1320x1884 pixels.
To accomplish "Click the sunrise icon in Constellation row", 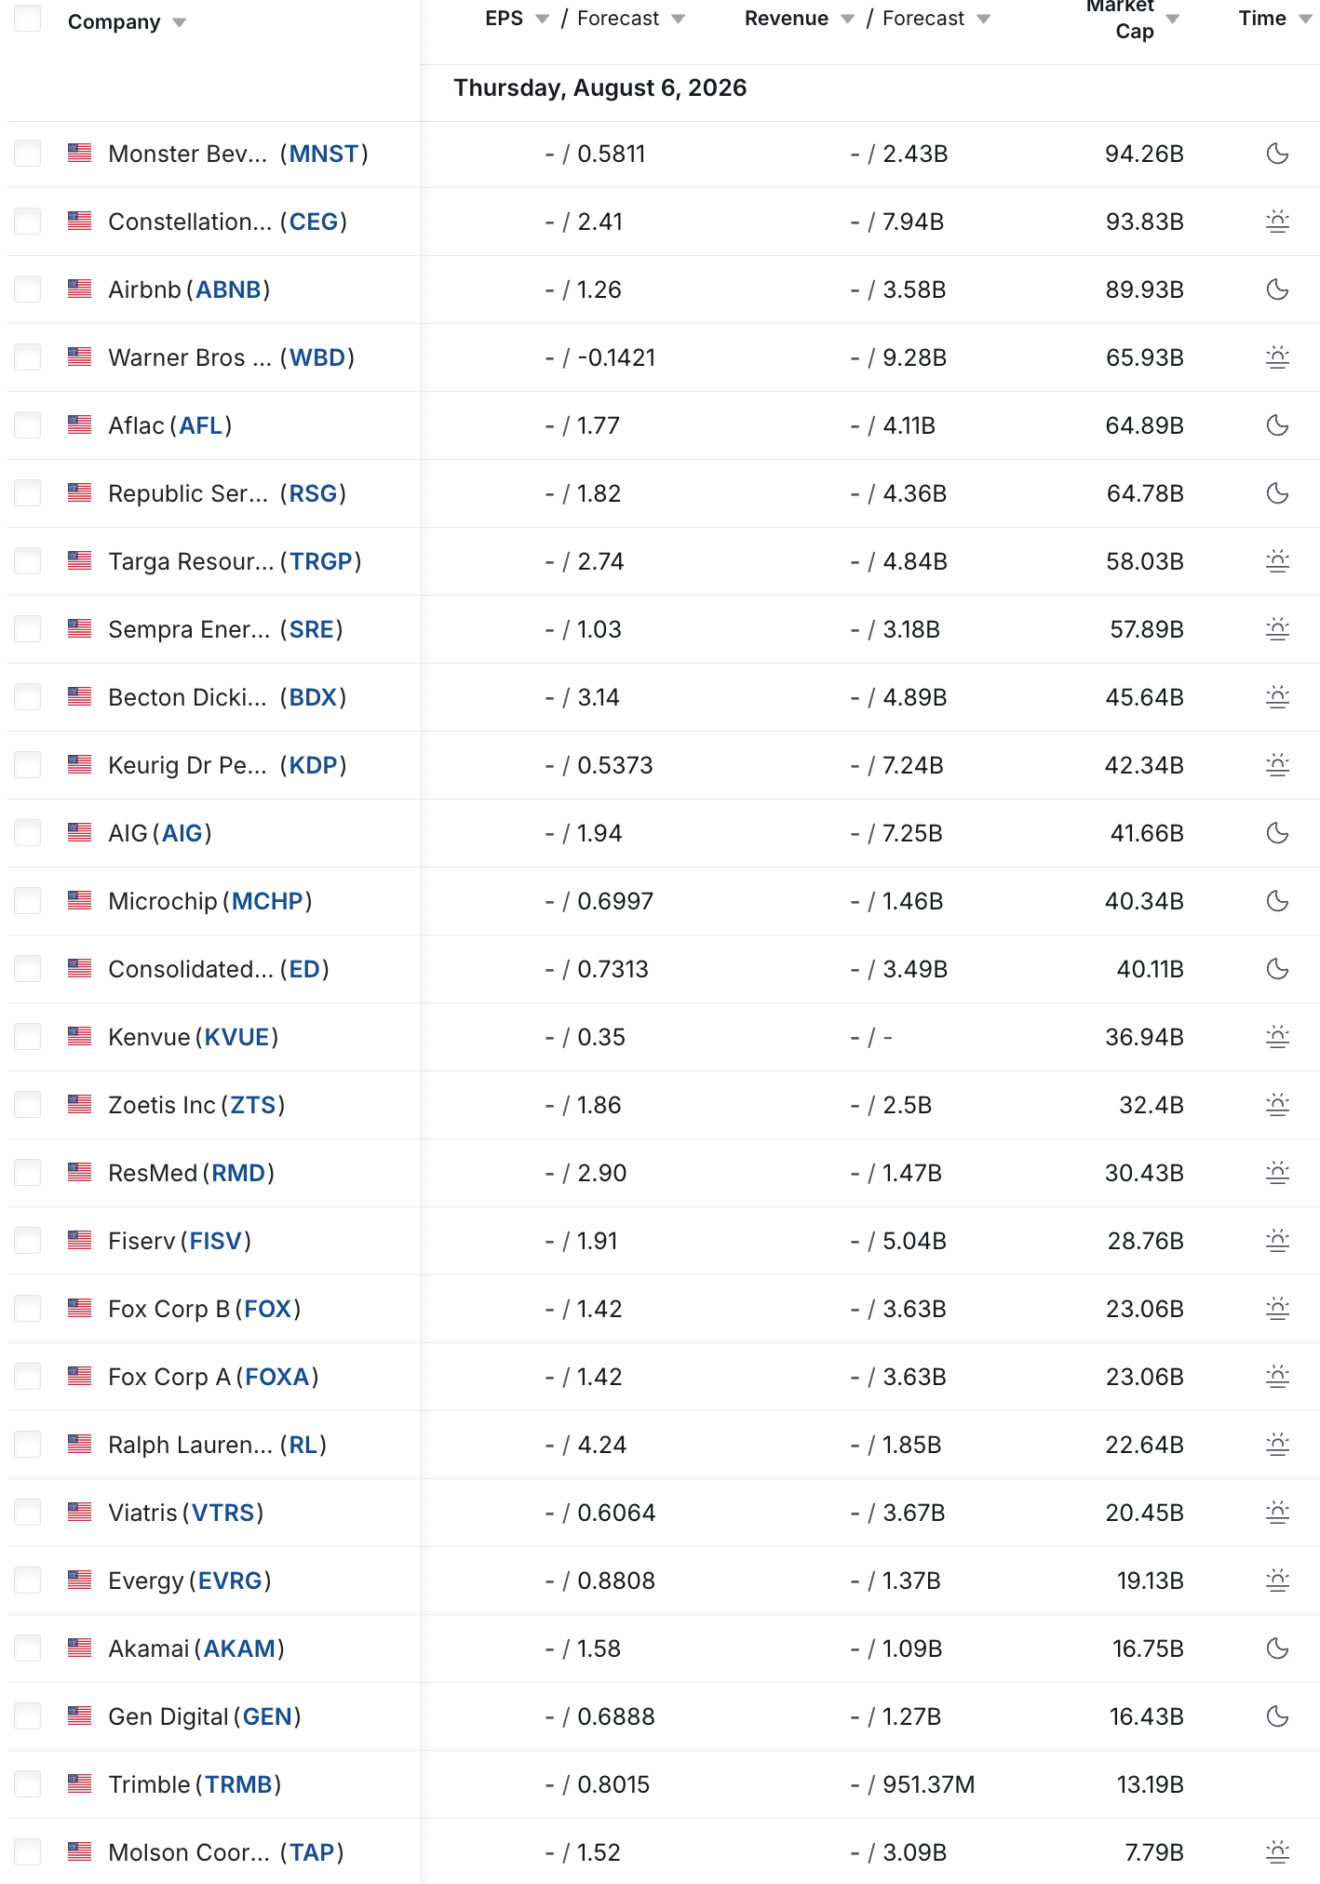I will [x=1277, y=222].
